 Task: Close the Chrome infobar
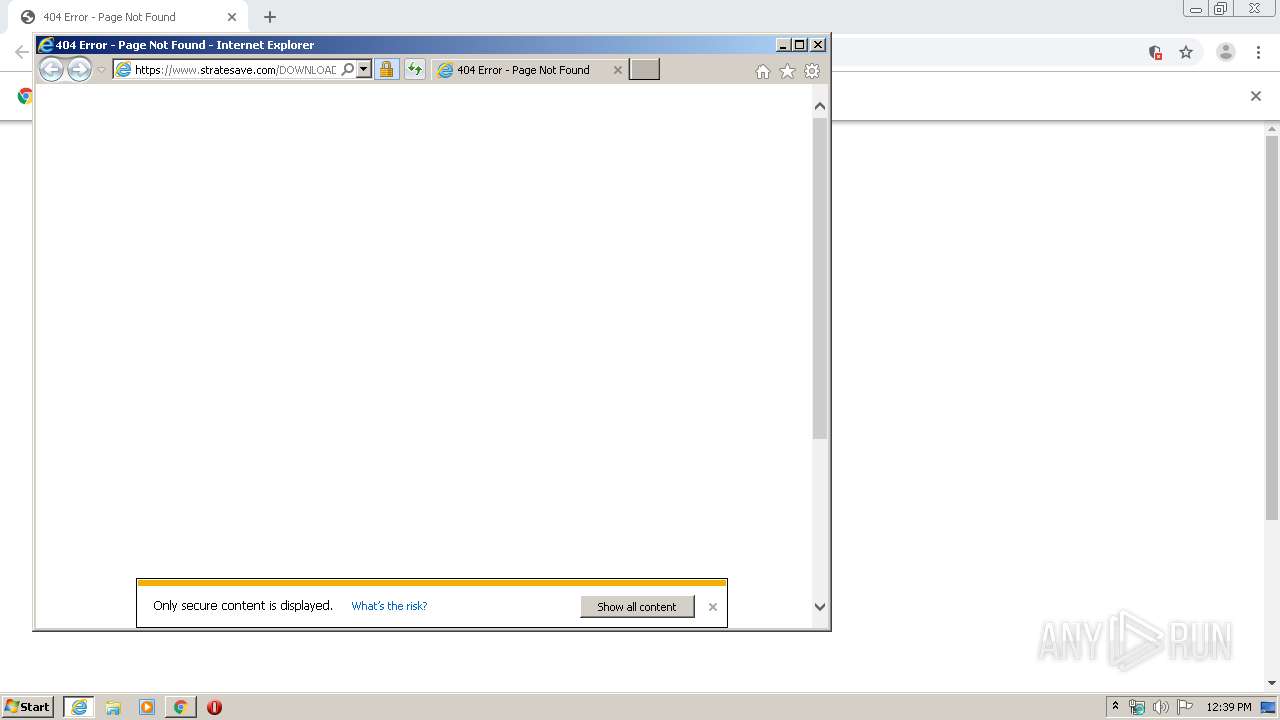(x=1256, y=96)
